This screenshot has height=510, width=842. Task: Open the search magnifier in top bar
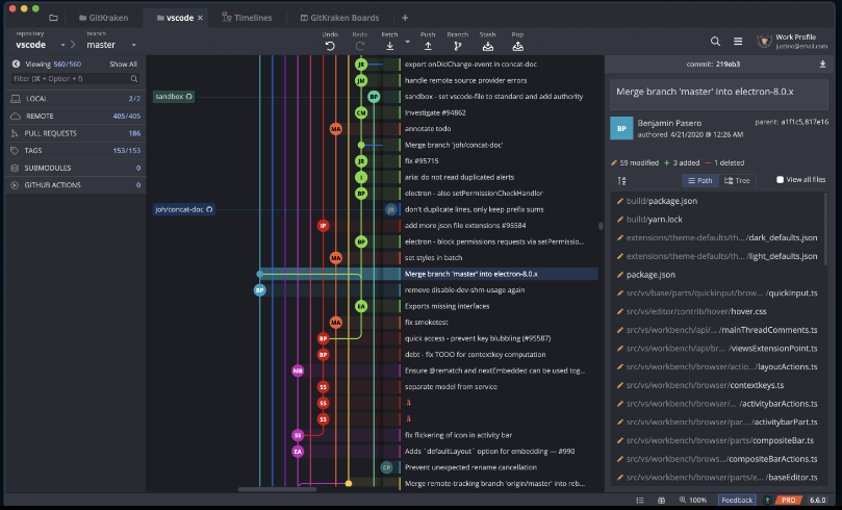715,41
